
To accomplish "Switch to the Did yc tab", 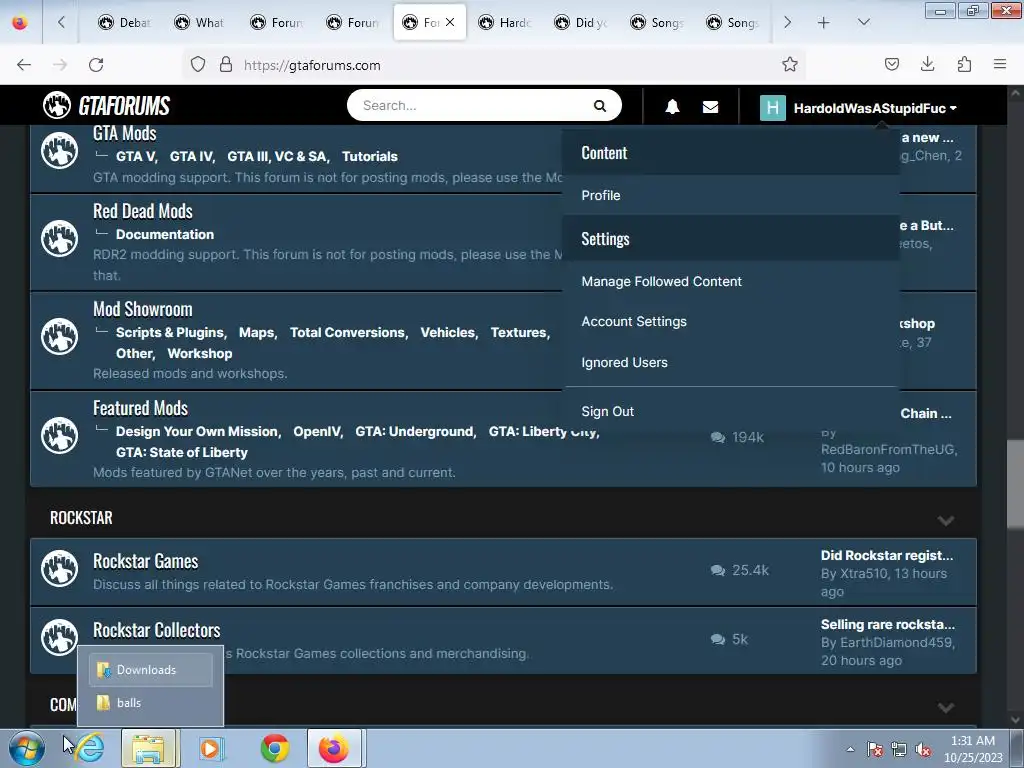I will pyautogui.click(x=581, y=23).
